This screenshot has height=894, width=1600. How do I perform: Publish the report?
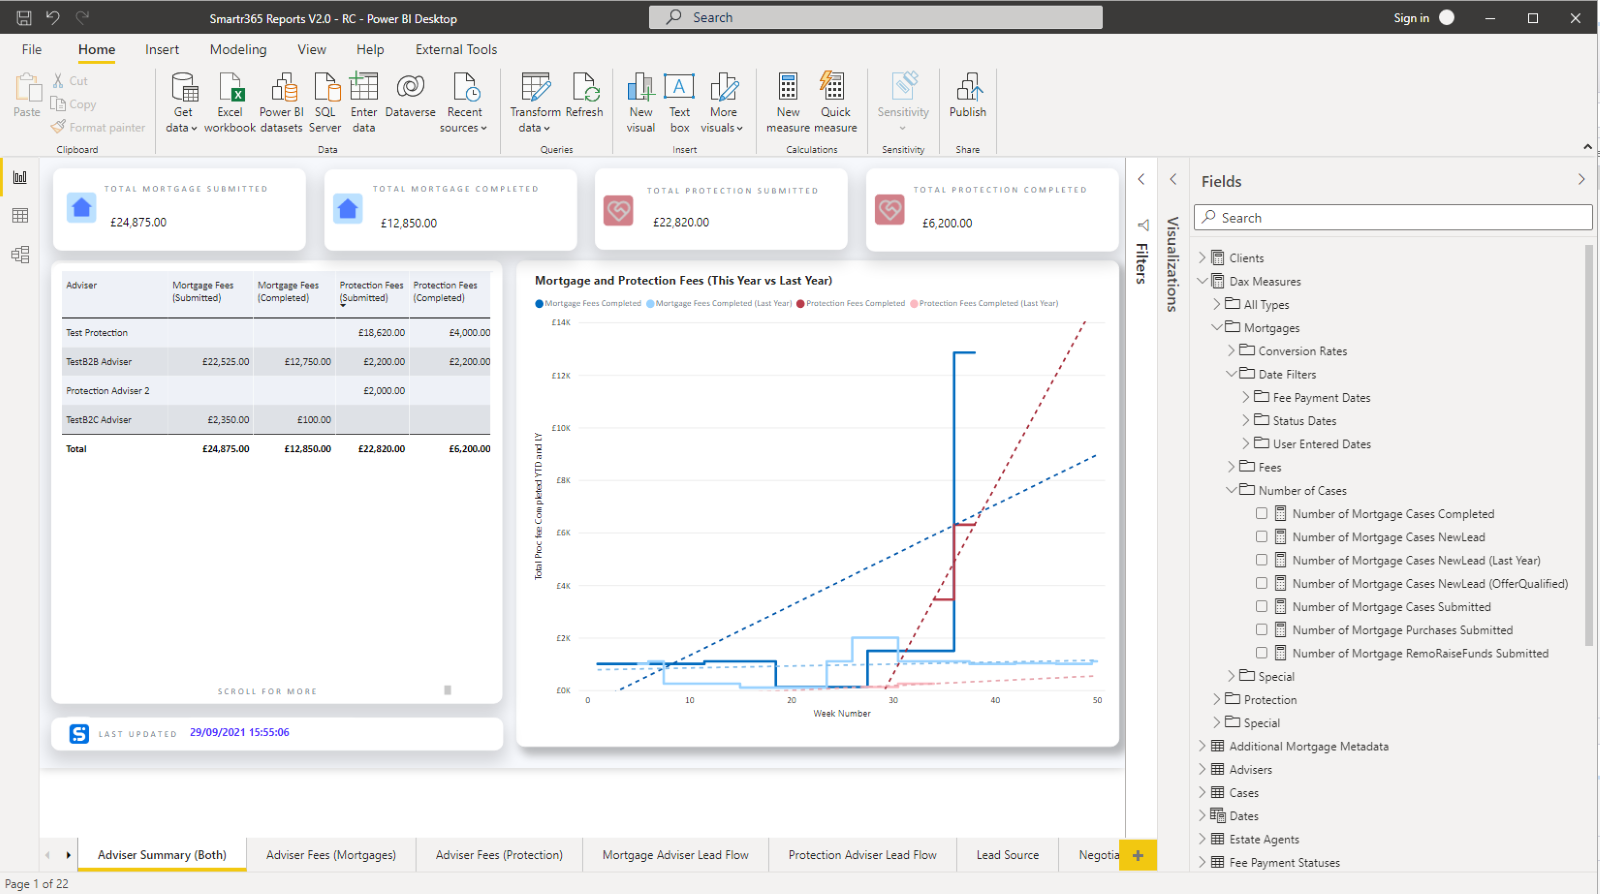point(968,95)
